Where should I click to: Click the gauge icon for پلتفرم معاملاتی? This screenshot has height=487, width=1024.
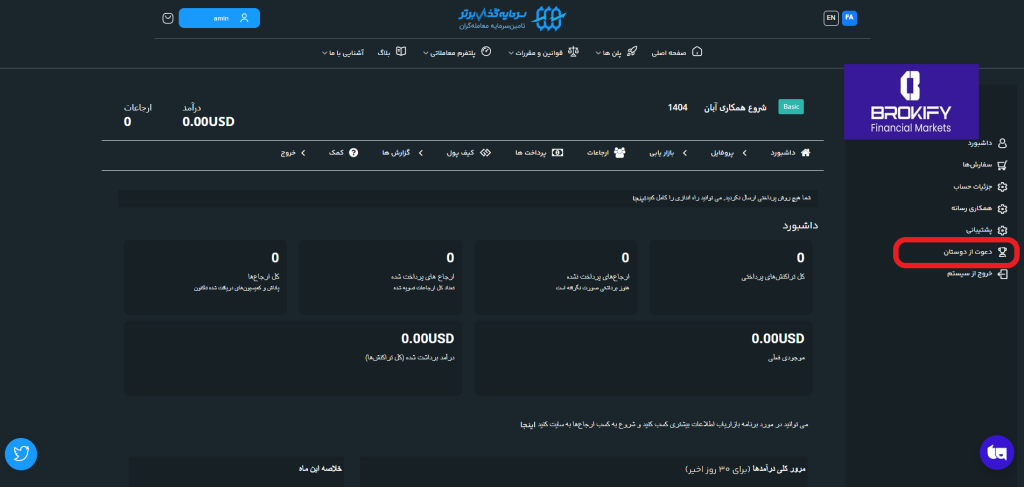click(x=486, y=52)
